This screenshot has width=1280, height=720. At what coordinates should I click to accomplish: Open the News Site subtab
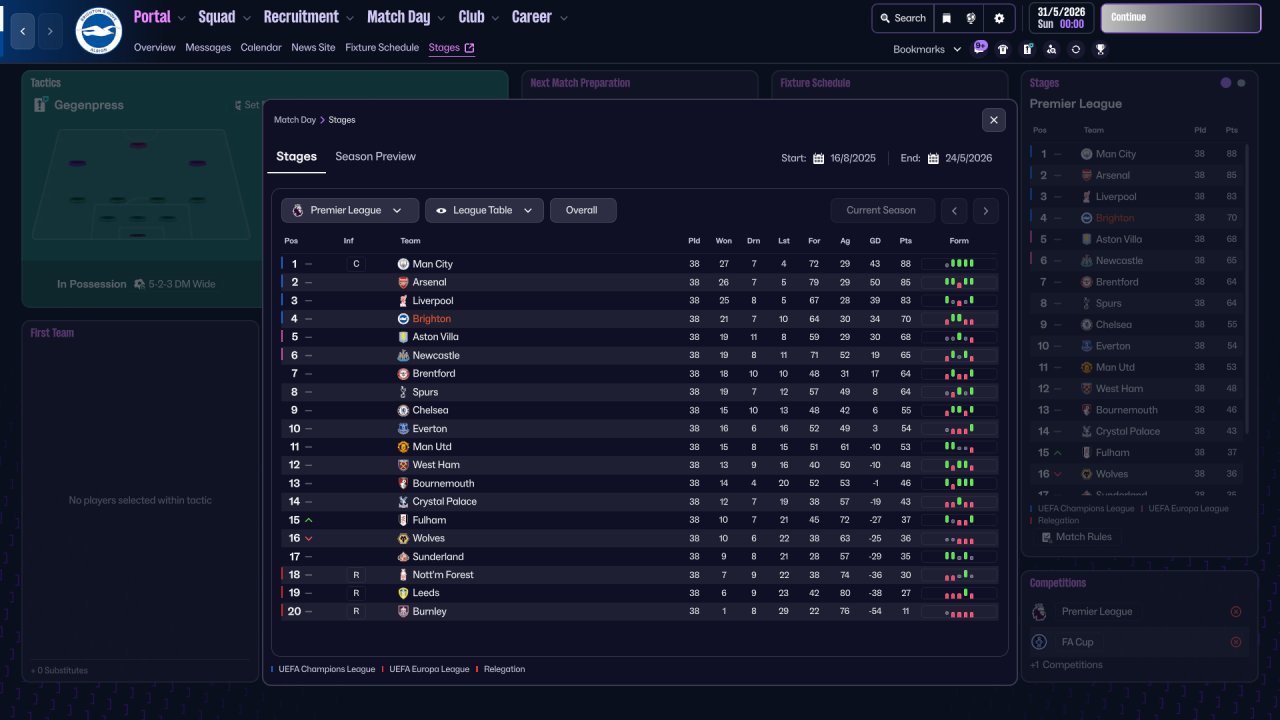coord(313,48)
